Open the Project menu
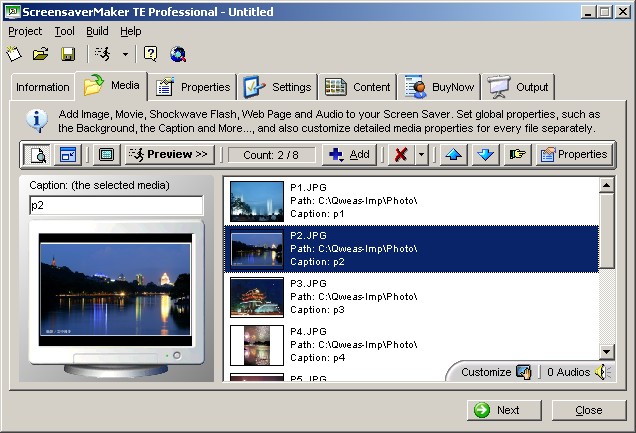The height and width of the screenshot is (433, 636). (x=25, y=31)
